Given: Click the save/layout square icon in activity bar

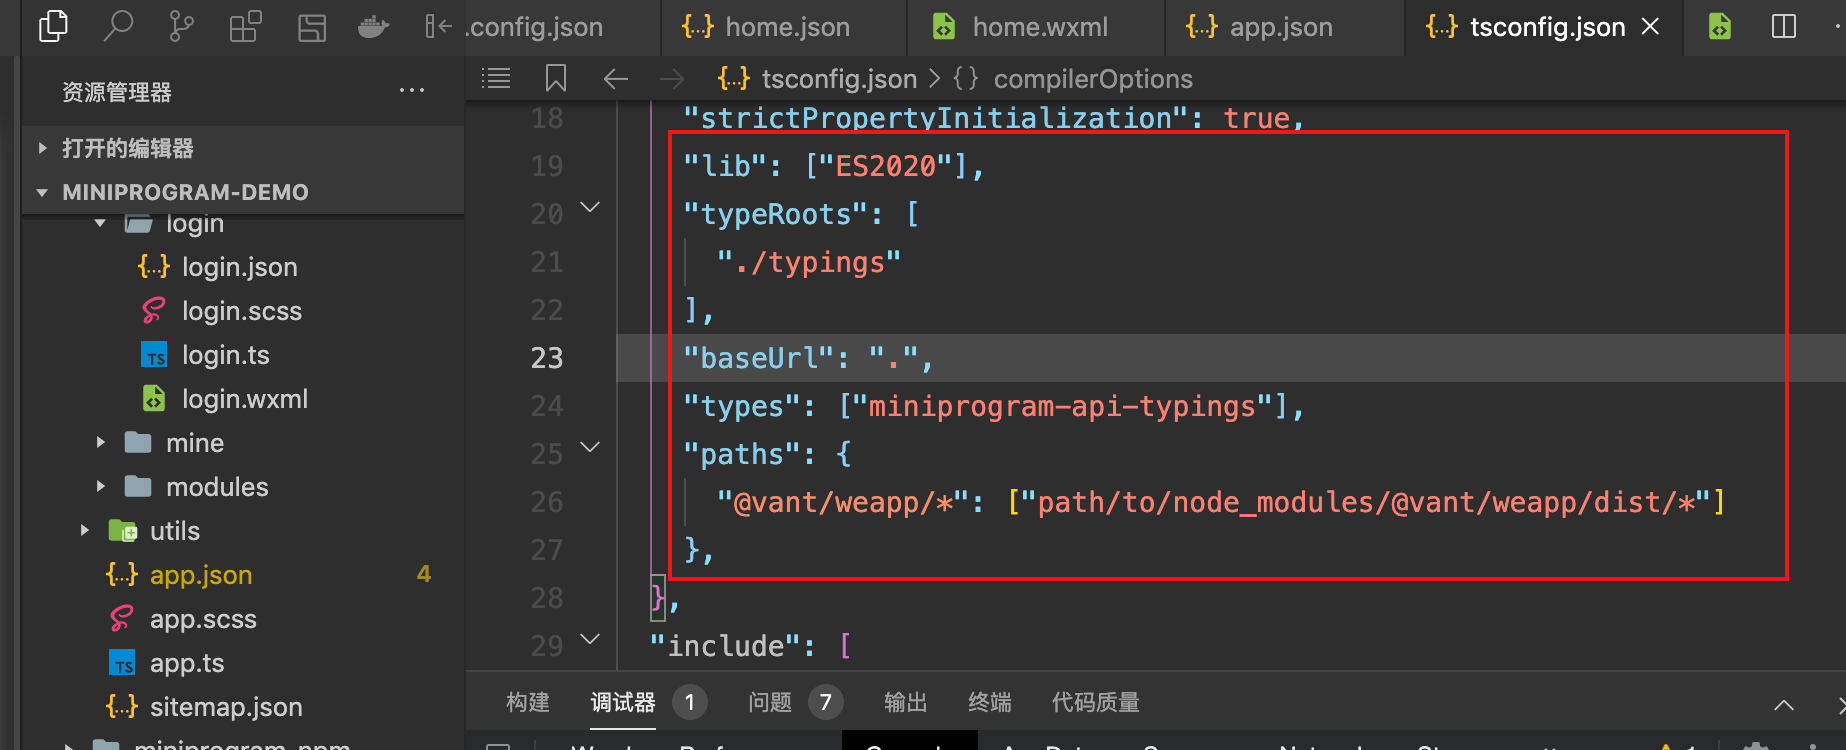Looking at the screenshot, I should tap(312, 27).
